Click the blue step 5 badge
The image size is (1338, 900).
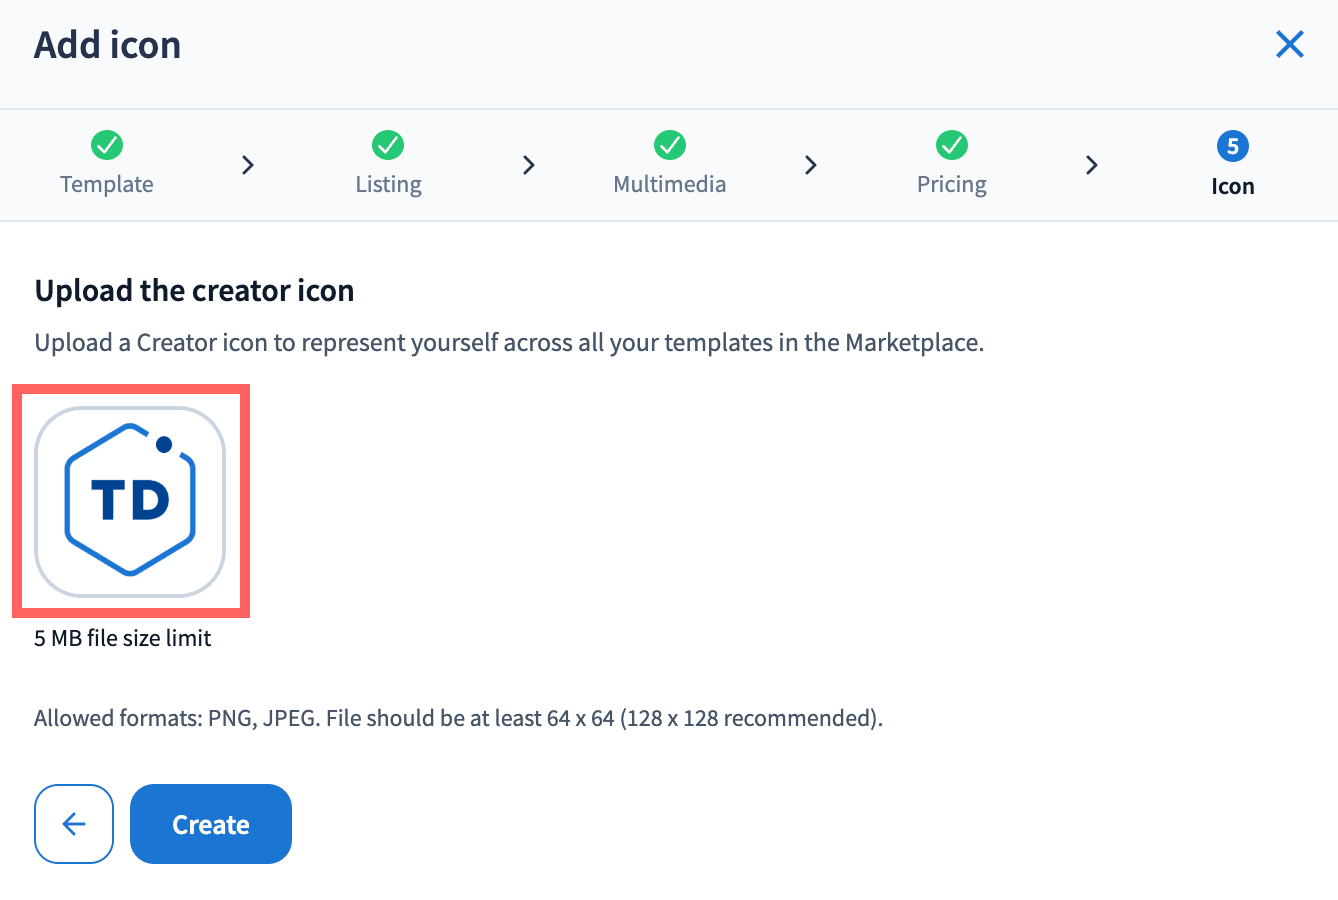click(1232, 146)
